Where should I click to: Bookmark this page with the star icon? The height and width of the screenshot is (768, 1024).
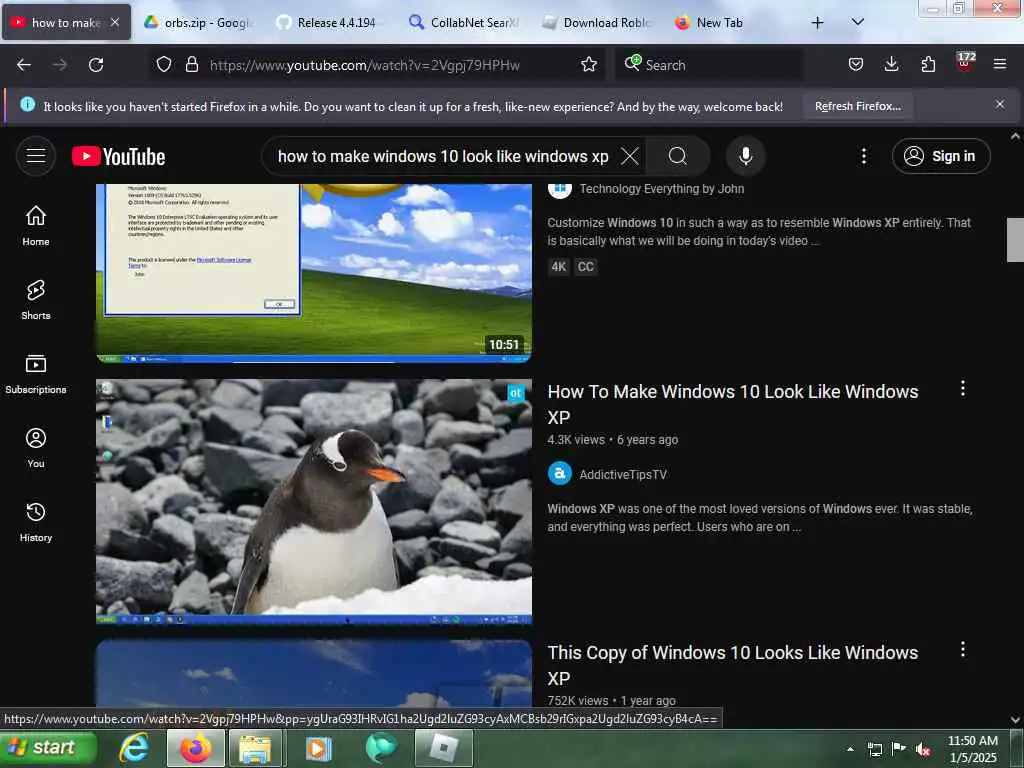tap(588, 65)
